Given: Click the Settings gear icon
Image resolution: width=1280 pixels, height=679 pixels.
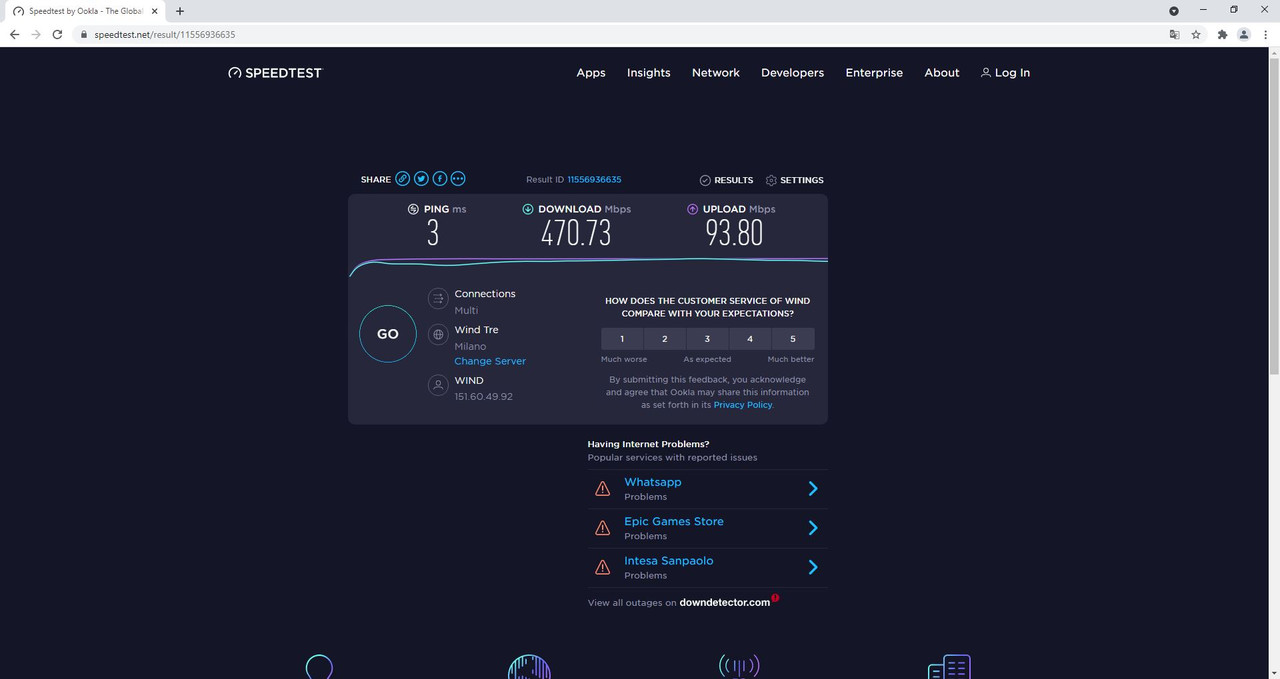Looking at the screenshot, I should tap(771, 180).
